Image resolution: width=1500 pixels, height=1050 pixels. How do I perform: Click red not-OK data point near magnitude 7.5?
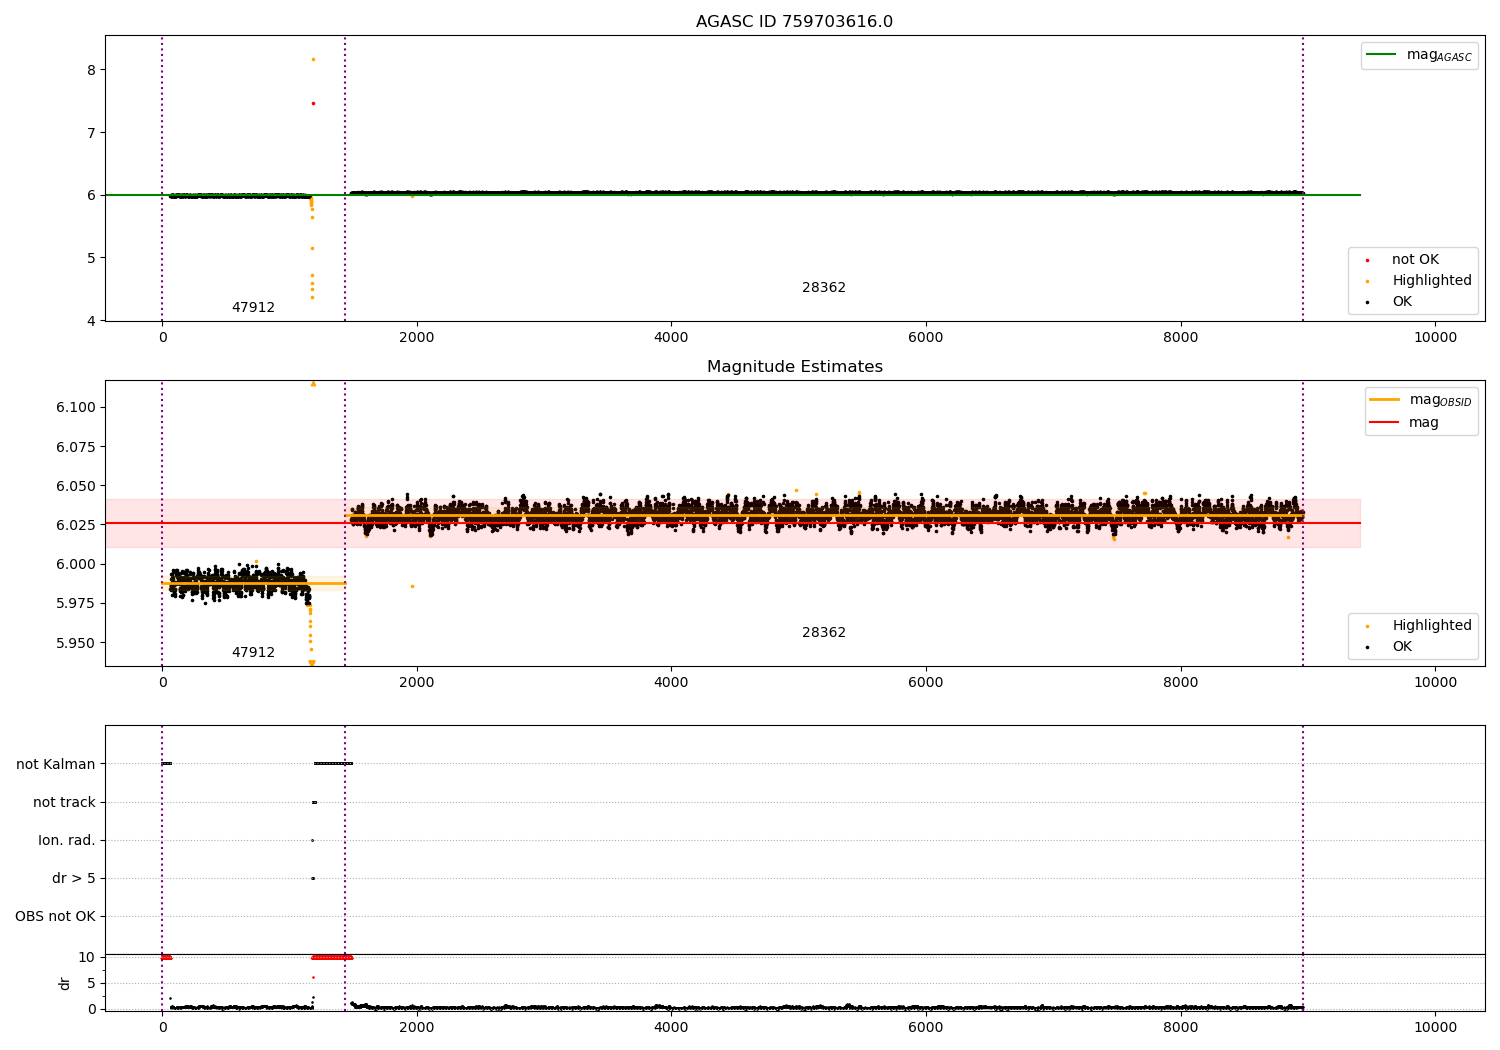point(313,103)
